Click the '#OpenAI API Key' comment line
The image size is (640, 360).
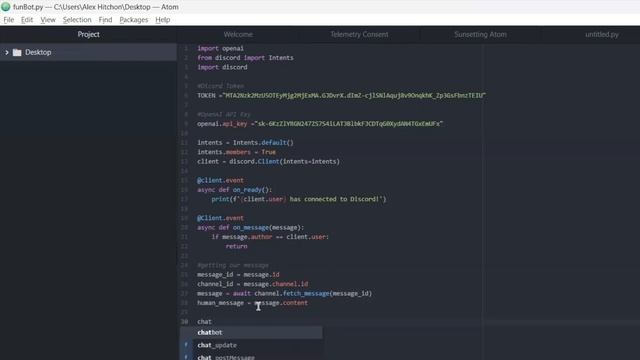coord(224,114)
